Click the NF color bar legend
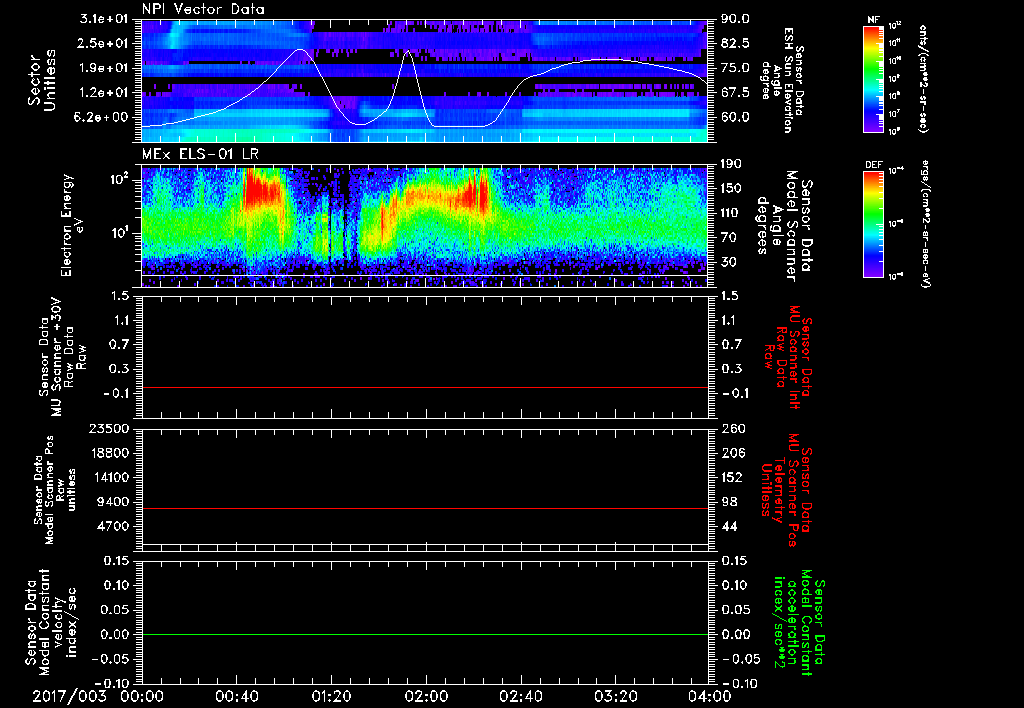The image size is (1024, 708). (x=873, y=79)
